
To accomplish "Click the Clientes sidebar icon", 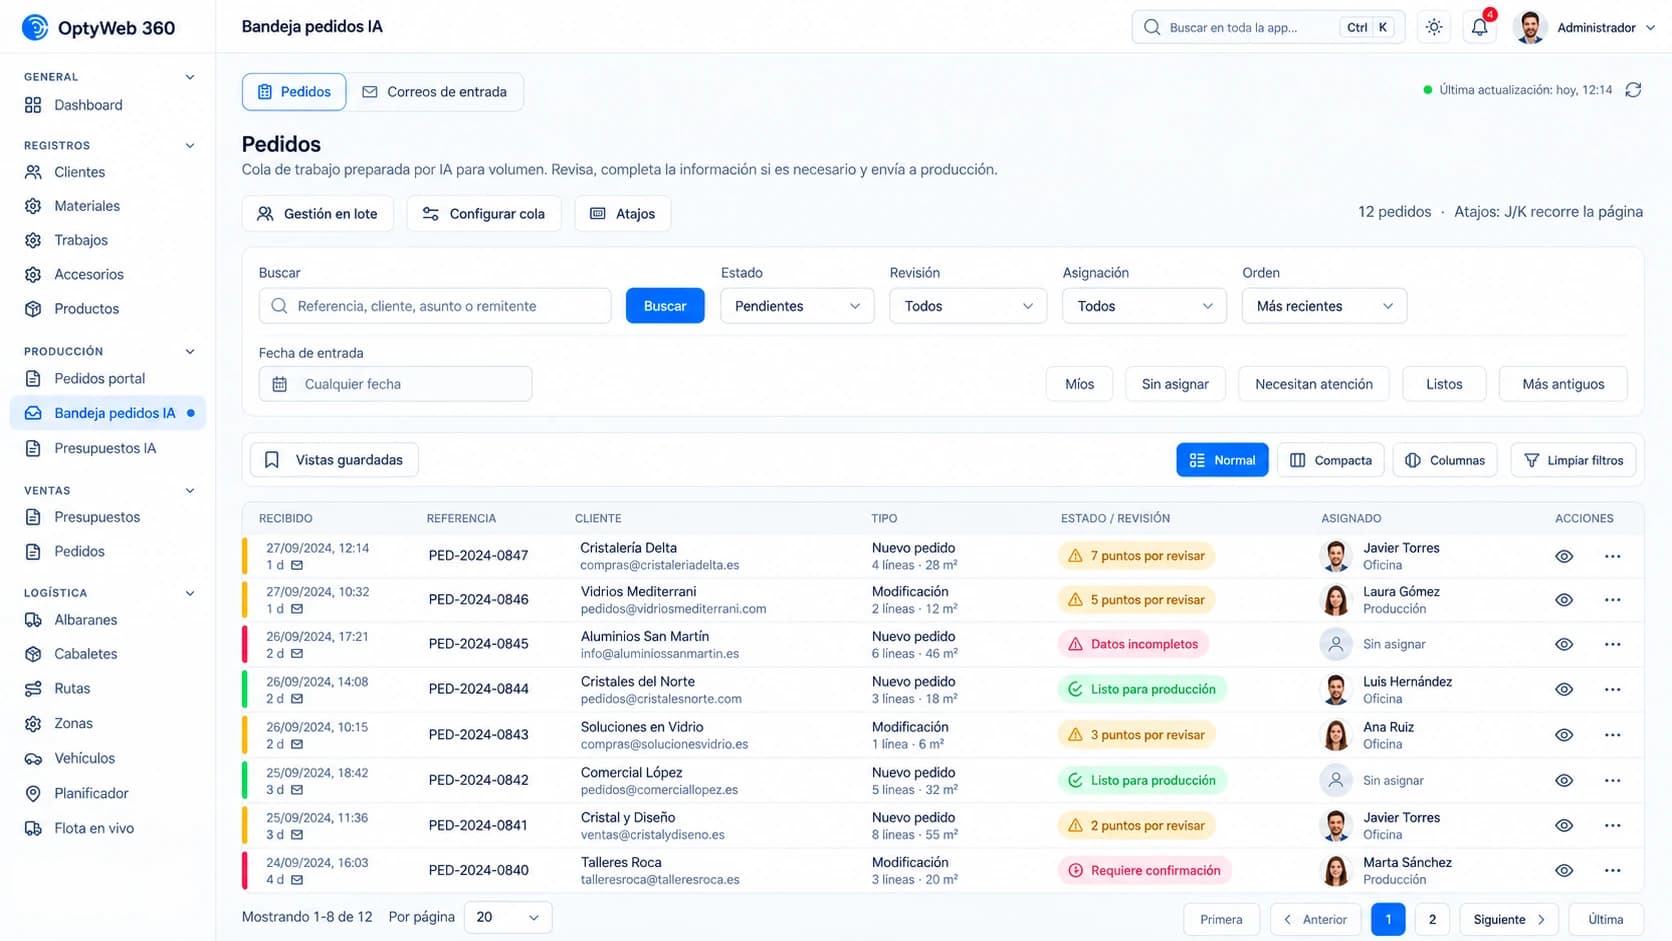I will 33,172.
